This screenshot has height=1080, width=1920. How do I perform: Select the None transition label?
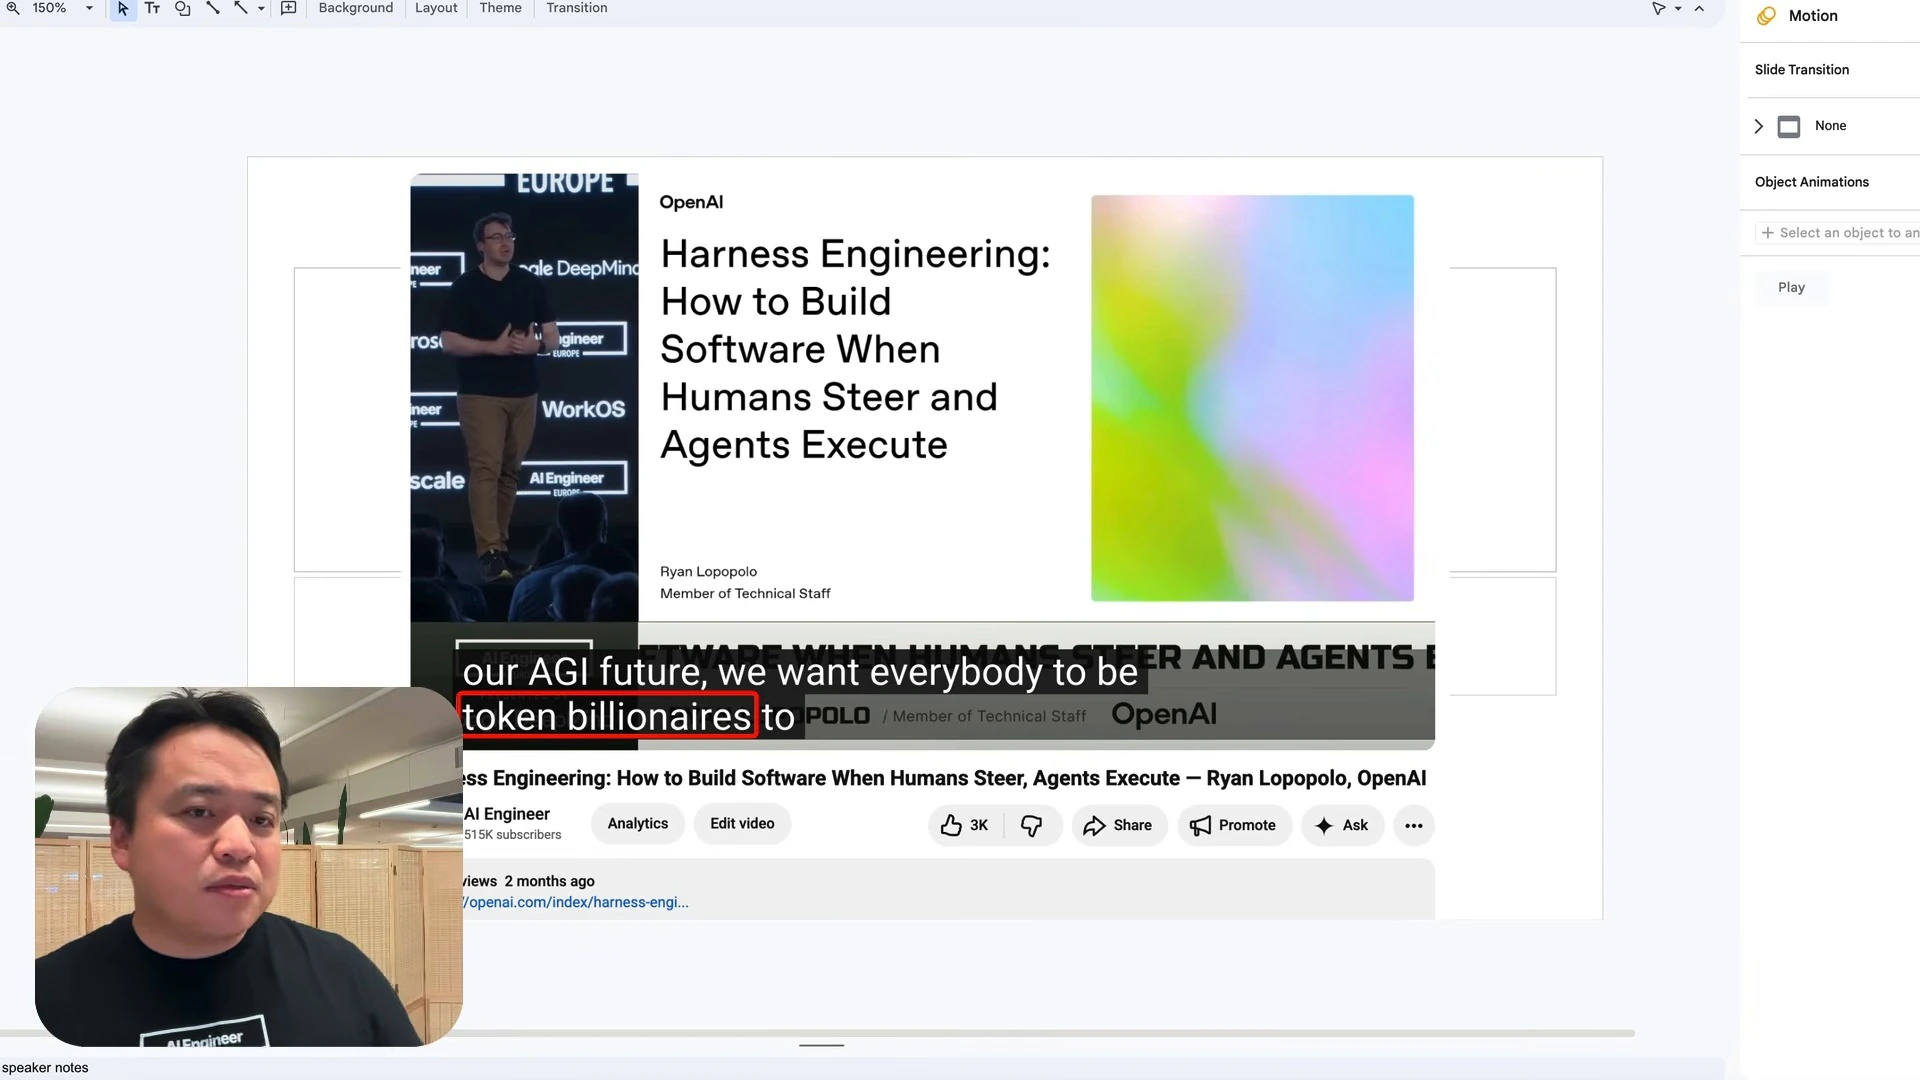coord(1830,126)
